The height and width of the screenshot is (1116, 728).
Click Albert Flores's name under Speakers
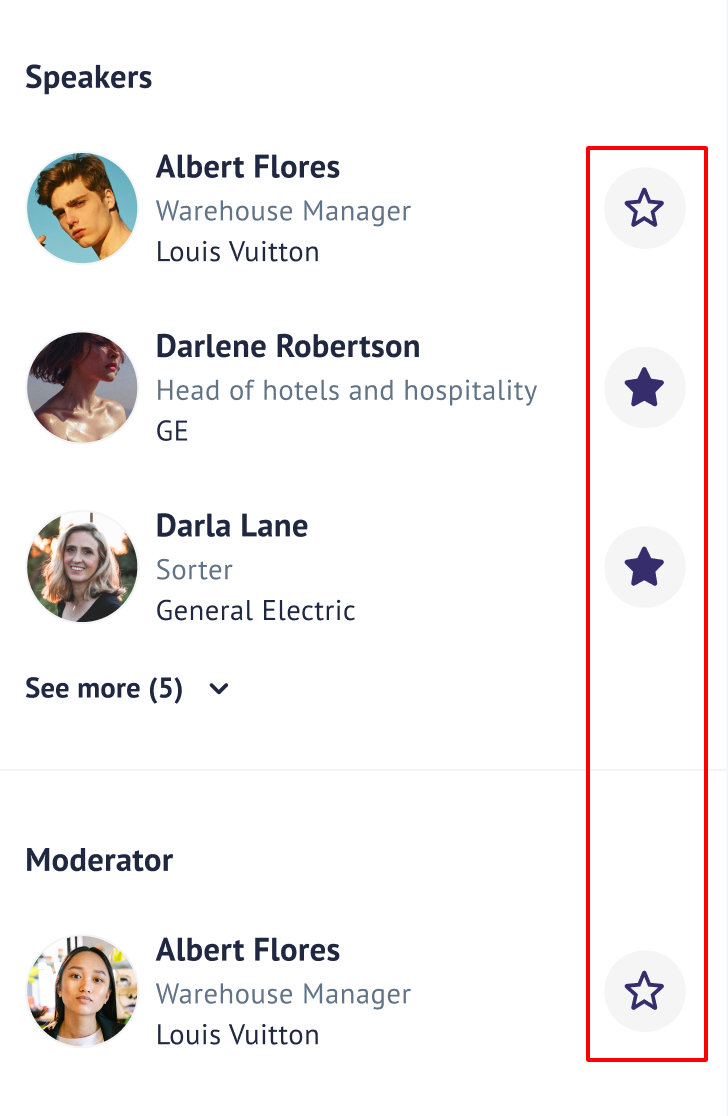click(248, 167)
